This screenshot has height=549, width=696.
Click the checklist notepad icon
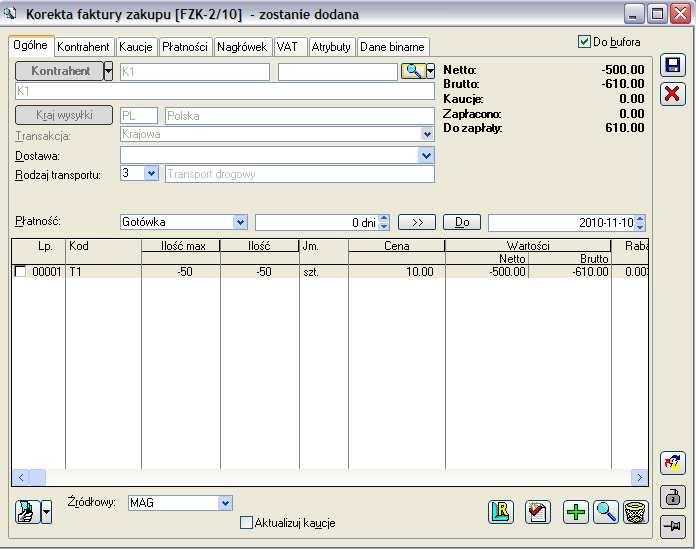coord(538,512)
